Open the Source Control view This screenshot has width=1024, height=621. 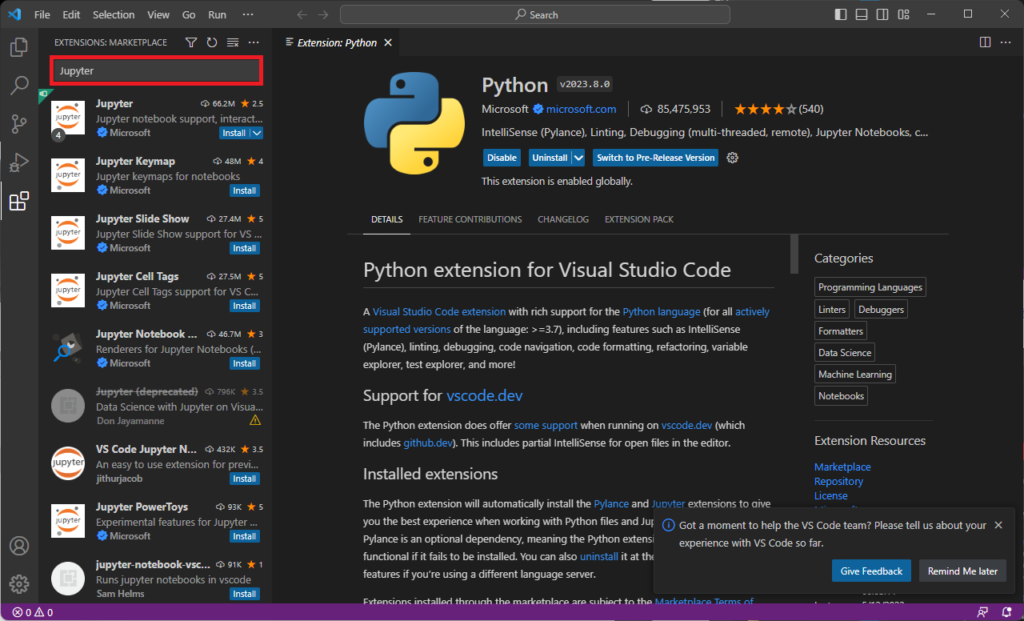tap(19, 123)
